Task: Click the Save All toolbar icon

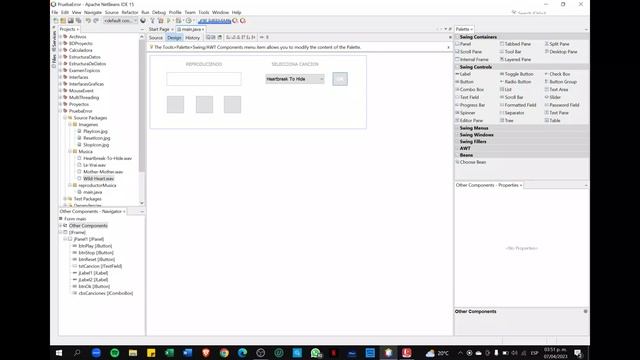Action: (x=78, y=21)
